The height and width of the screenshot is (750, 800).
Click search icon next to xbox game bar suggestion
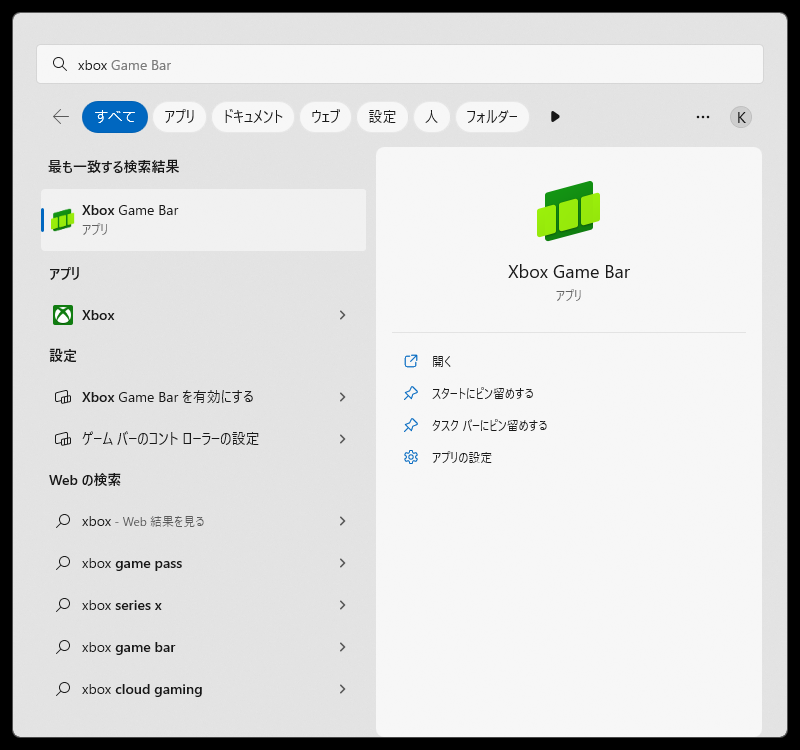[63, 647]
